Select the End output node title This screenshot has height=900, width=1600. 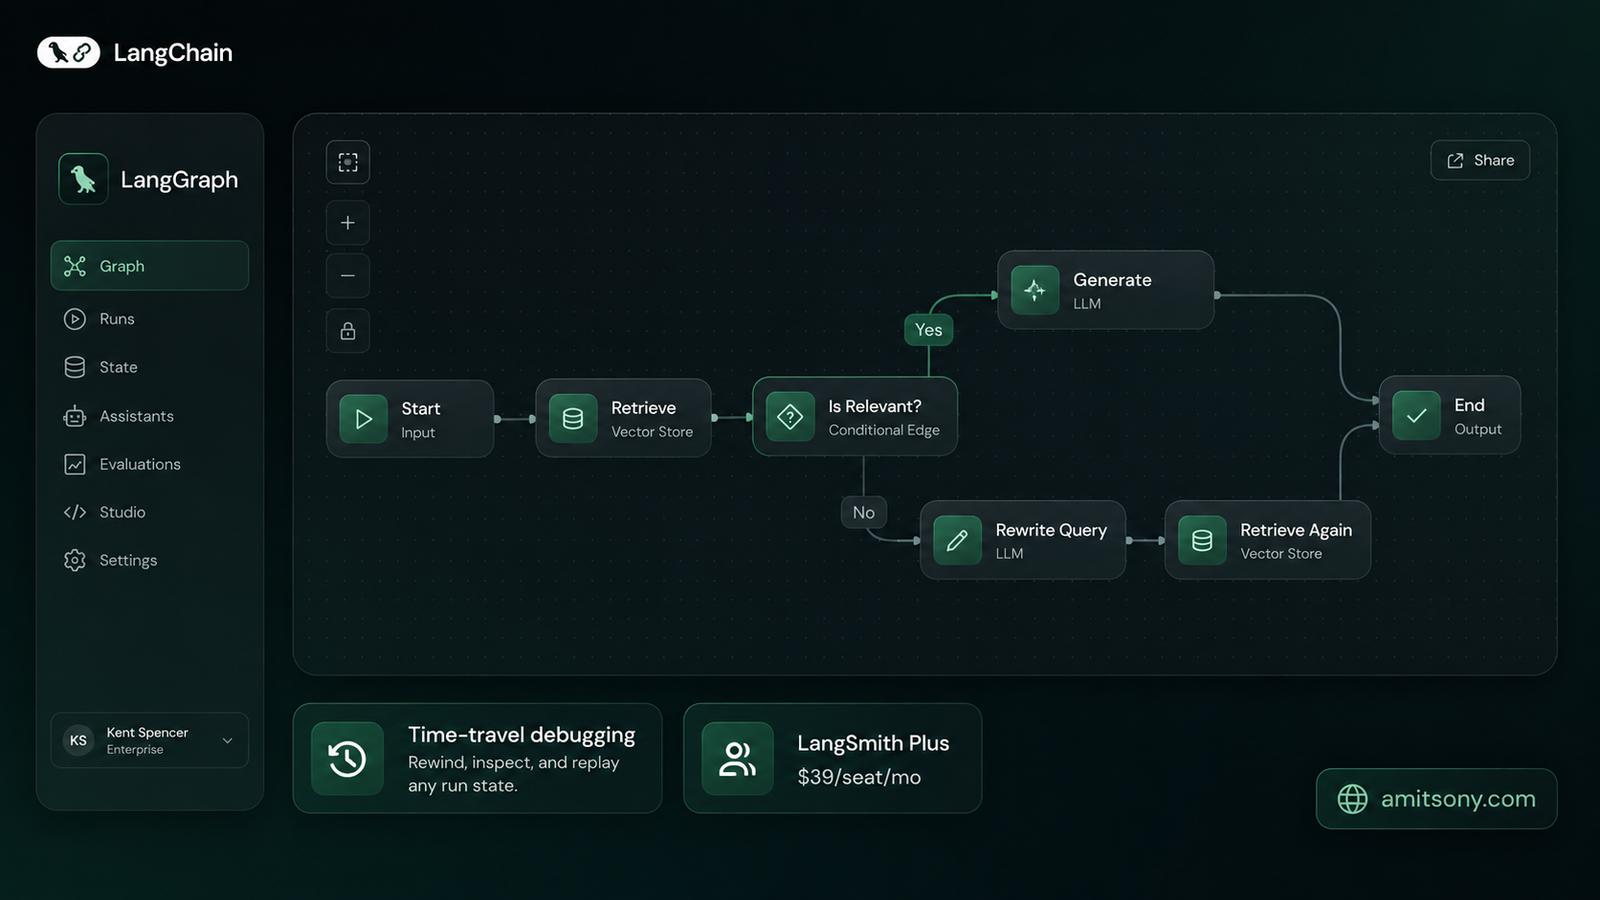[1469, 405]
